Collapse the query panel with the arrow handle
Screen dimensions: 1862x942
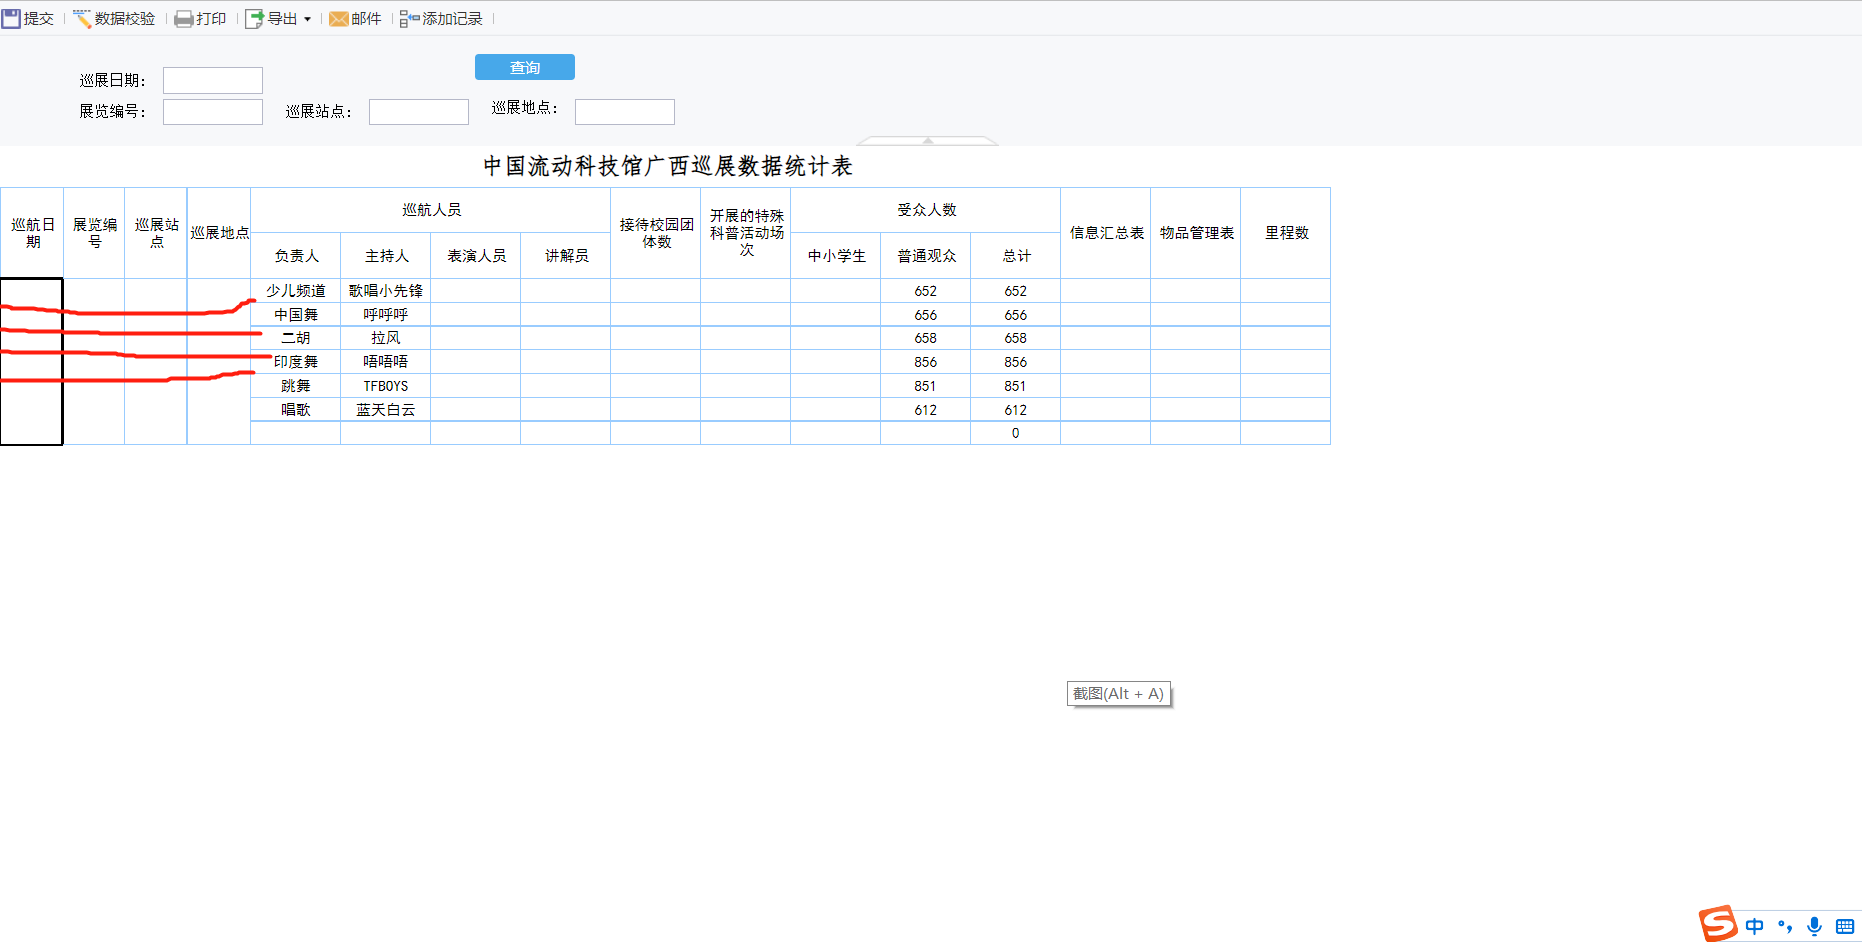928,141
